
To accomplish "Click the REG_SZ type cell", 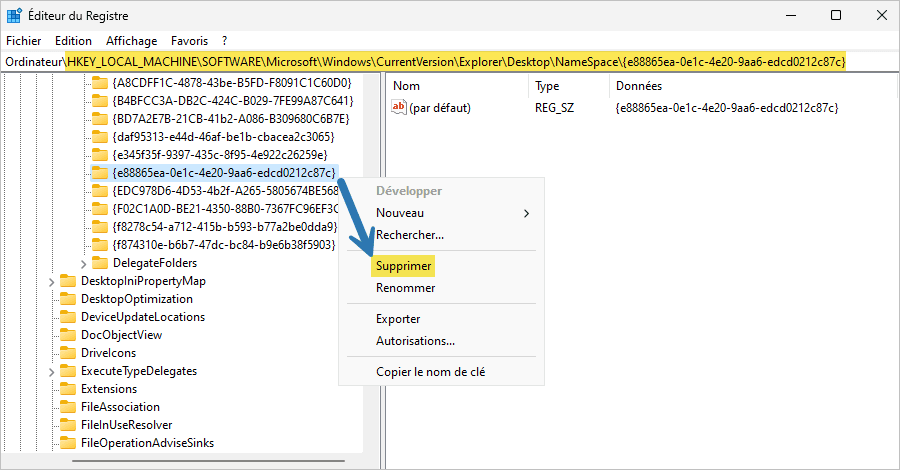I will [554, 107].
